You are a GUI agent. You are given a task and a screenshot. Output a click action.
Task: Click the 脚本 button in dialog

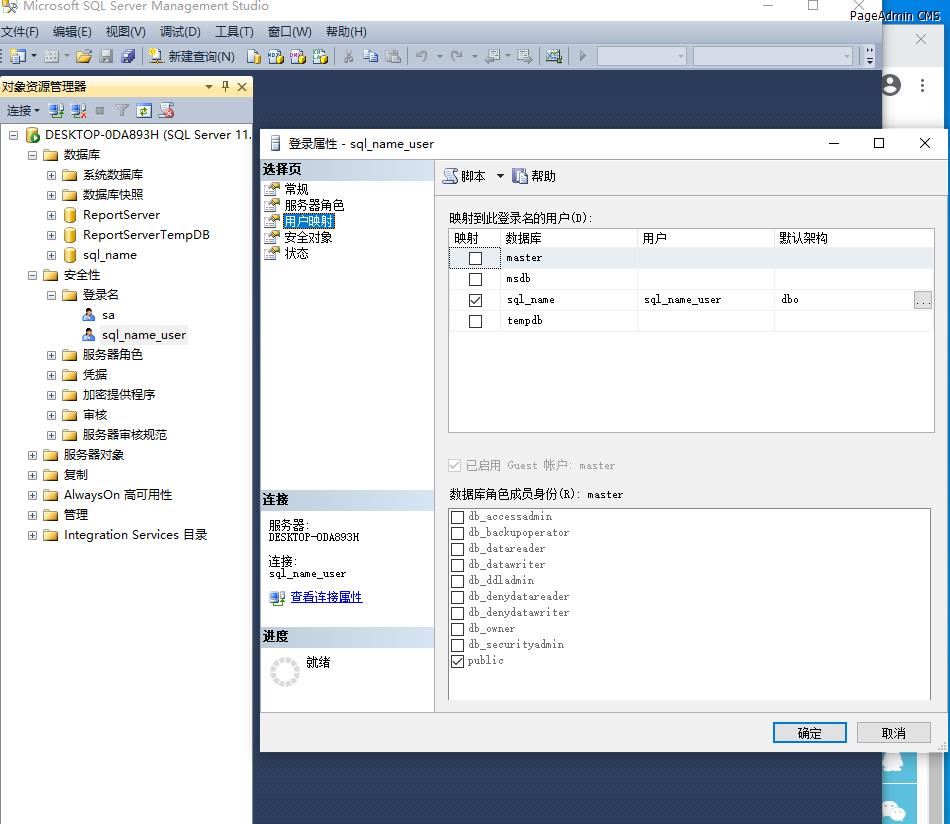tap(464, 176)
